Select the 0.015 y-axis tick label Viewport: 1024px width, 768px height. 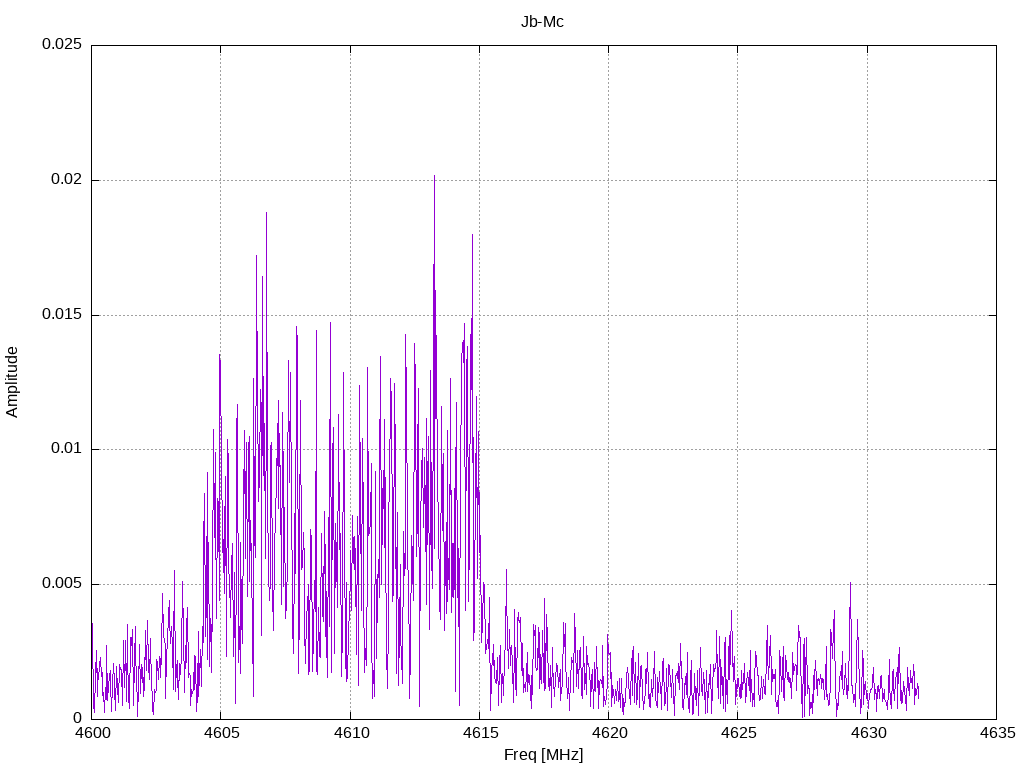[x=61, y=315]
